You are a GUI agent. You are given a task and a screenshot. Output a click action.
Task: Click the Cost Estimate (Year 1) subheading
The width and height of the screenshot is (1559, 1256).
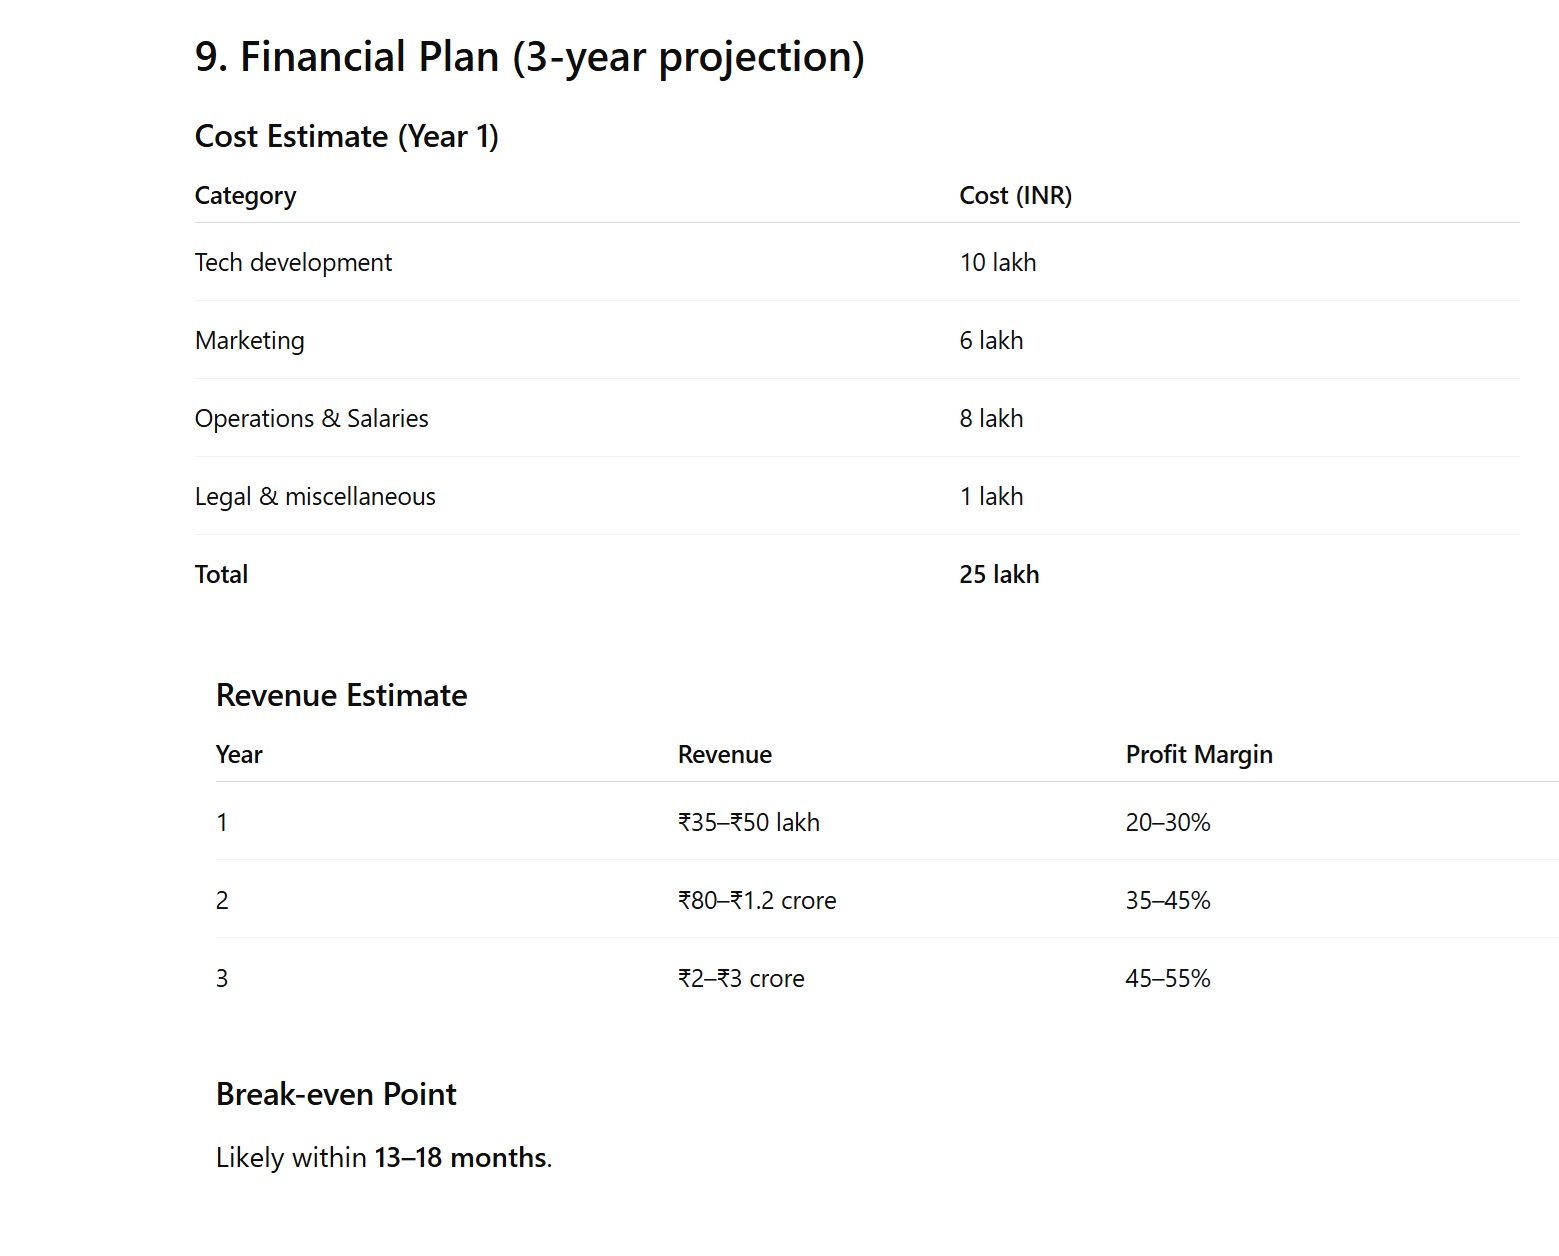click(x=346, y=136)
